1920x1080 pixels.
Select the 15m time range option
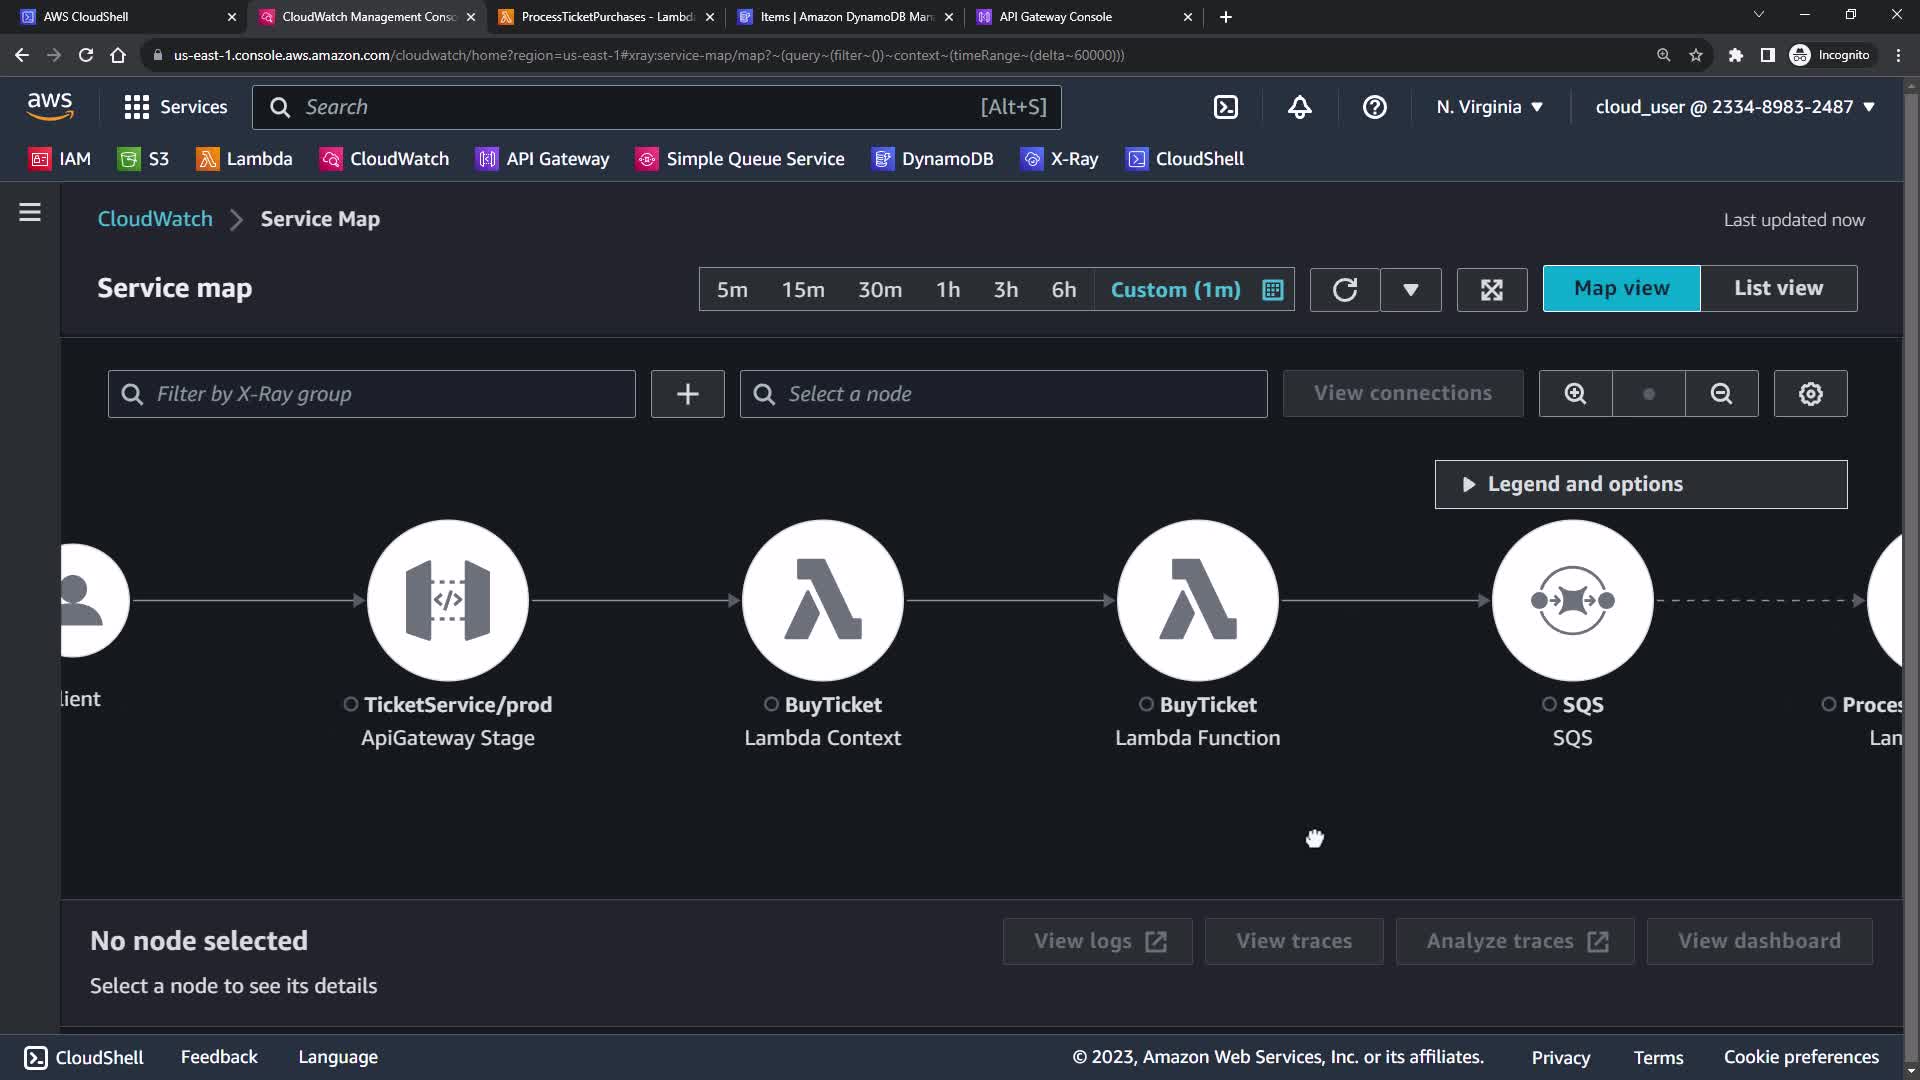(803, 290)
